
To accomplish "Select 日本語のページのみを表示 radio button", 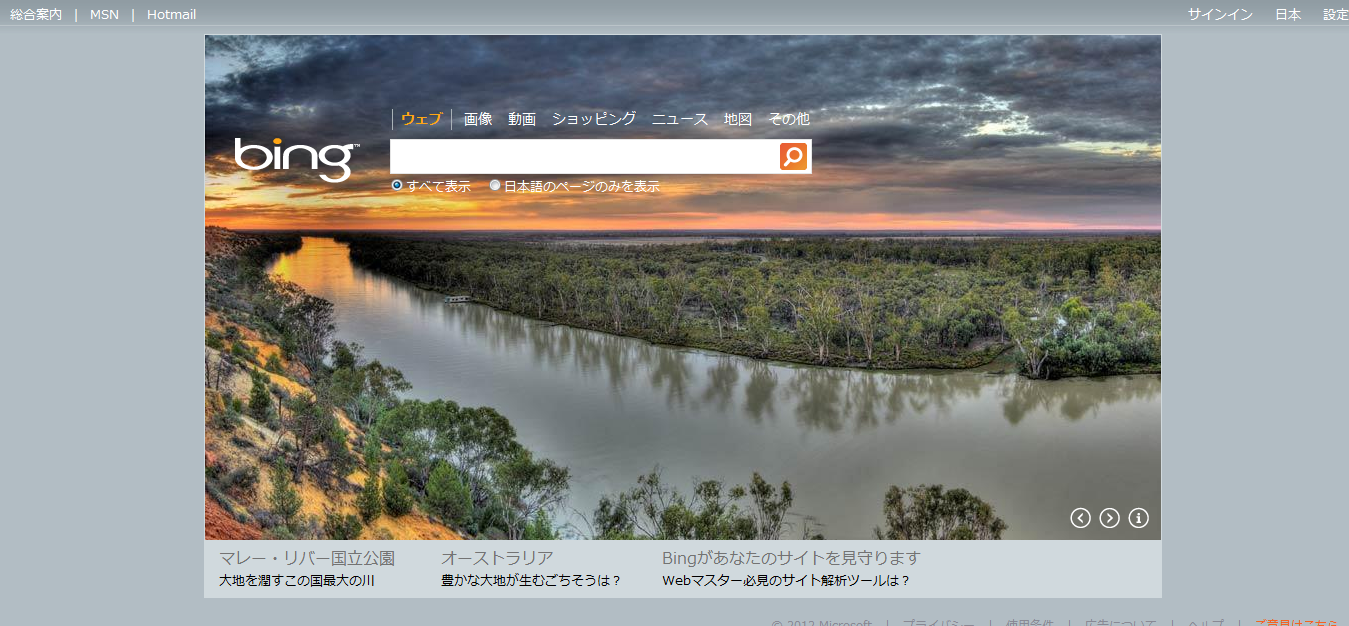I will 495,185.
